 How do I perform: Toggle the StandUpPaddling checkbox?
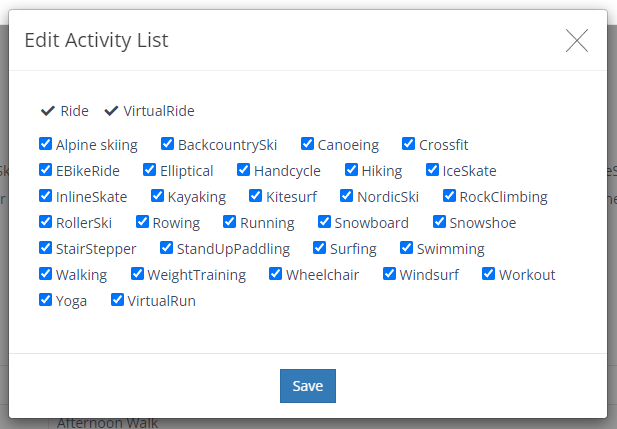165,248
